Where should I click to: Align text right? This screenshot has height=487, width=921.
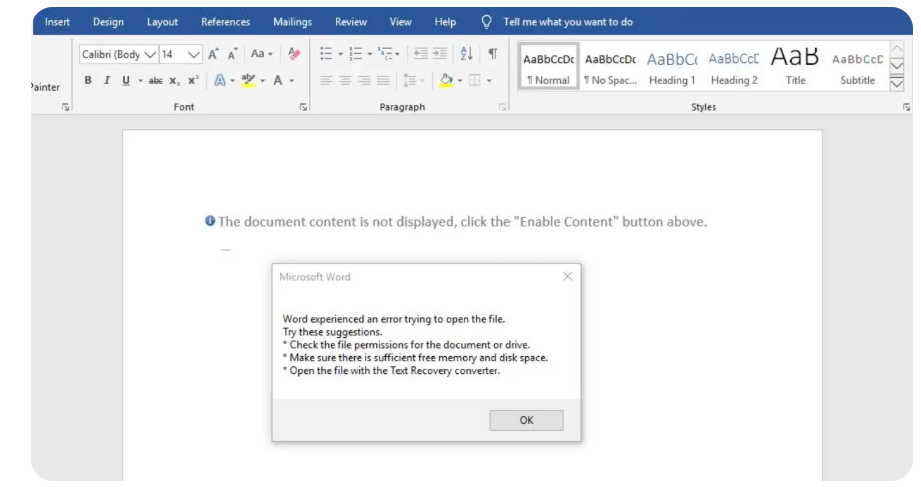[364, 80]
